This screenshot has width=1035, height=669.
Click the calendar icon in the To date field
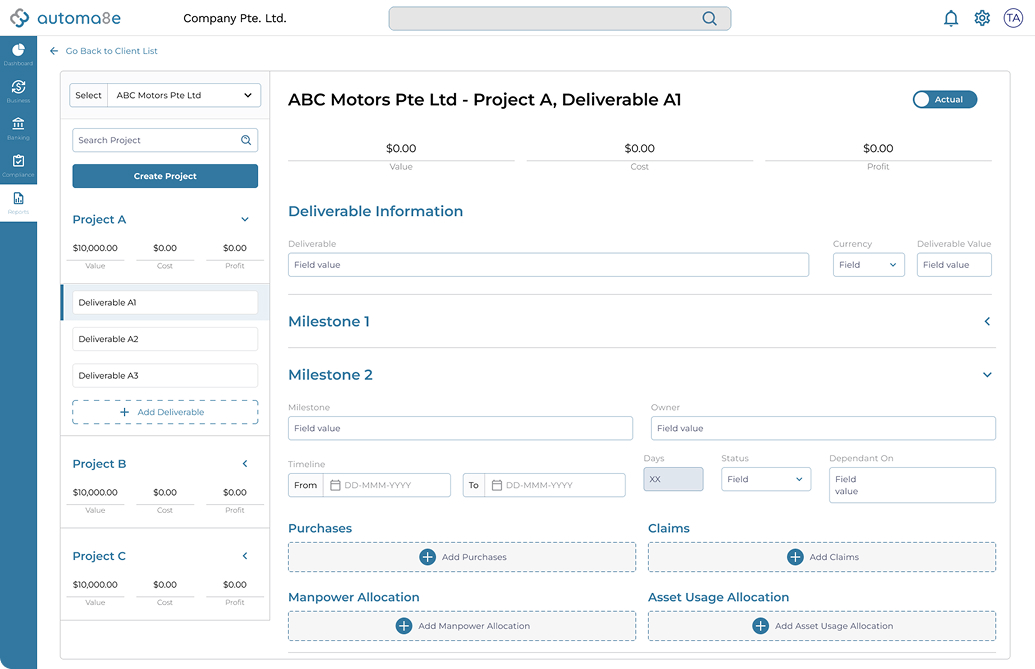(x=497, y=485)
